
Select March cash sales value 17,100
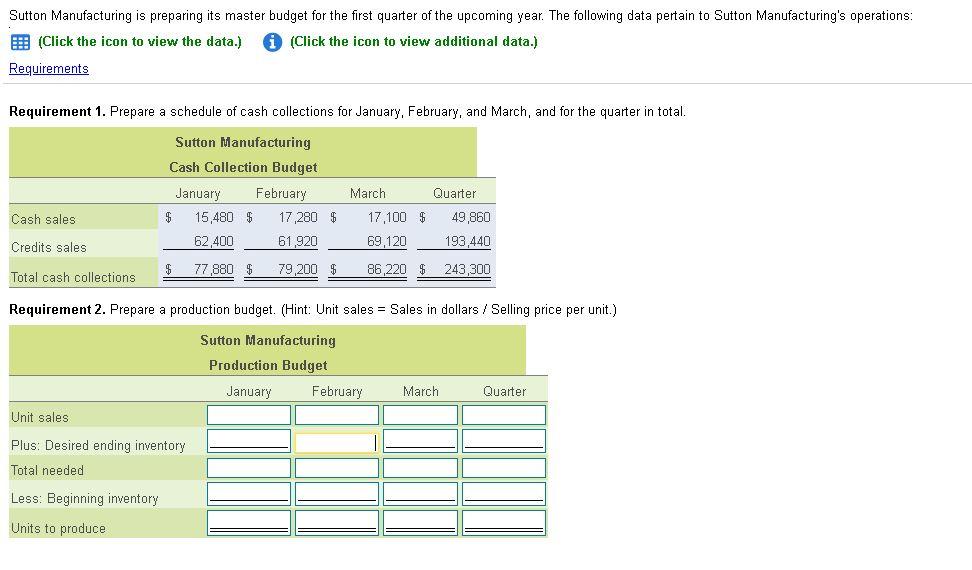click(x=387, y=217)
